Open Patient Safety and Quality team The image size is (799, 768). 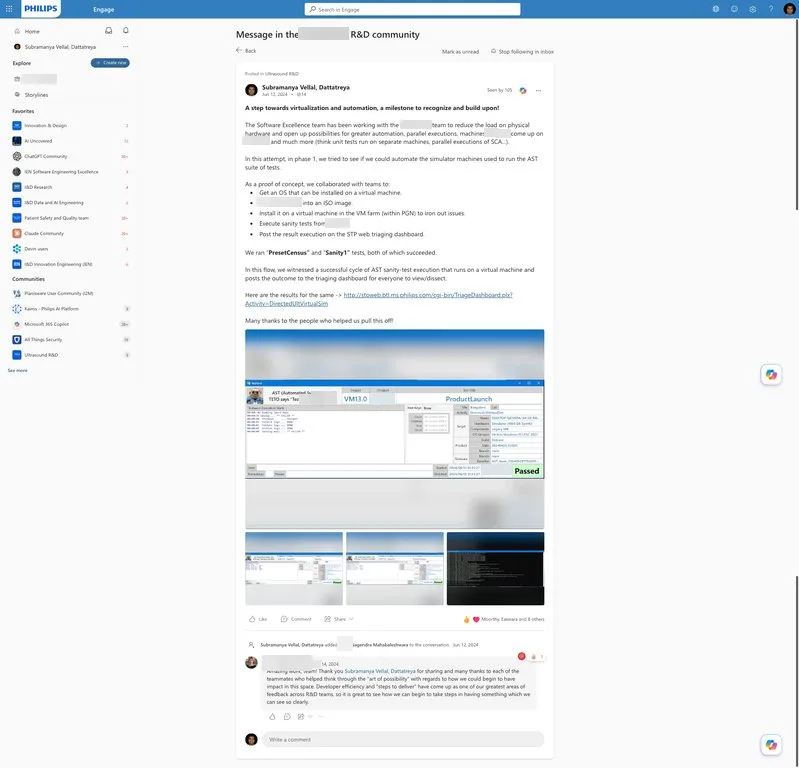(x=70, y=218)
